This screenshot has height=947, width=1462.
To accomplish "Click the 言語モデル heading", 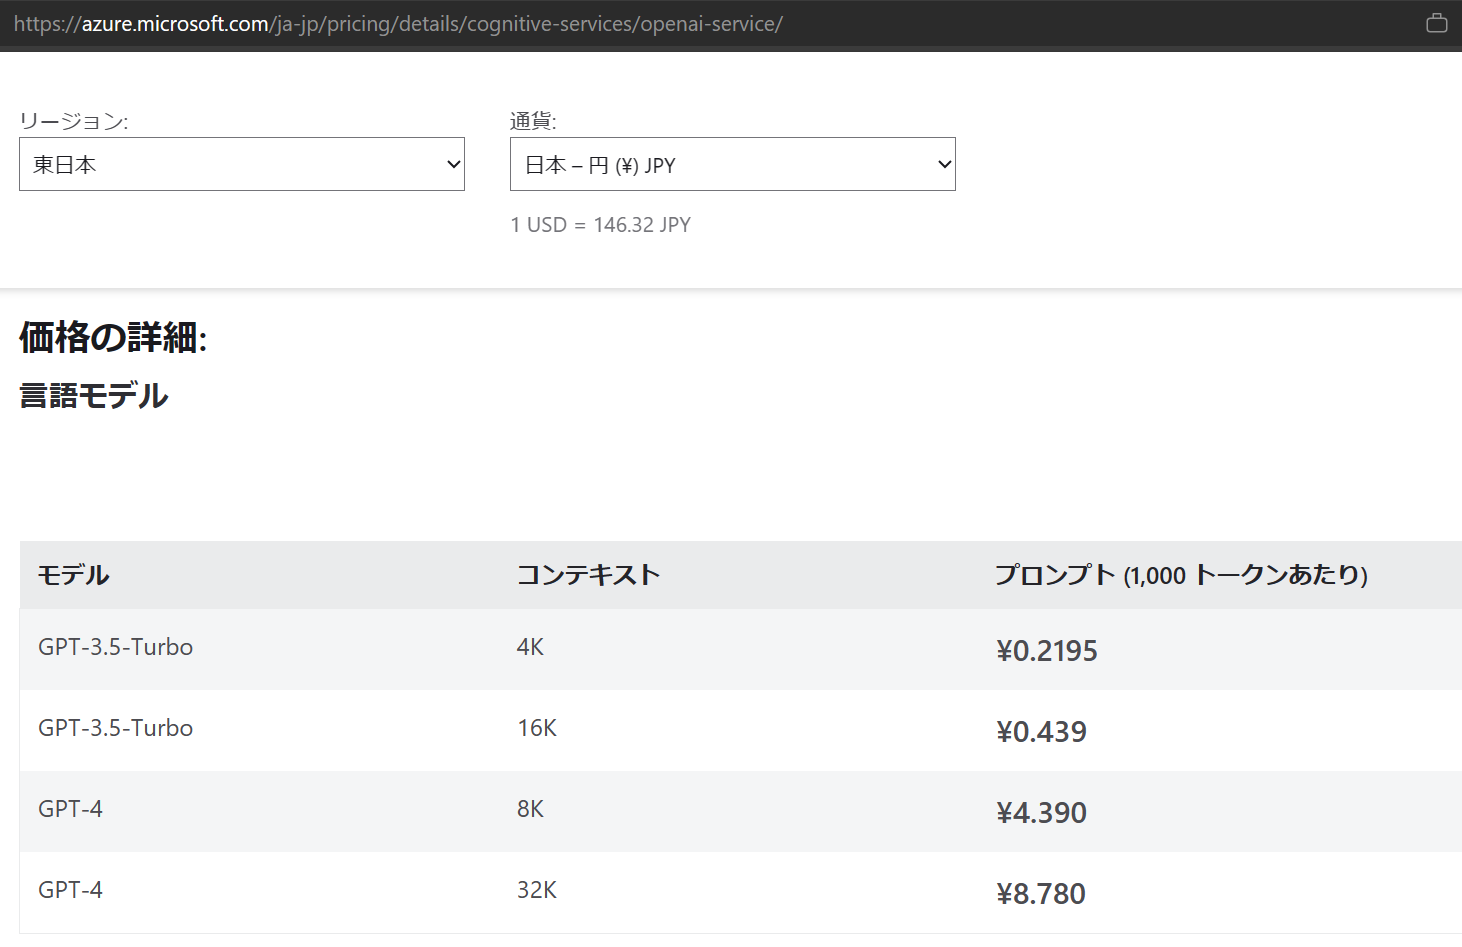I will [94, 396].
